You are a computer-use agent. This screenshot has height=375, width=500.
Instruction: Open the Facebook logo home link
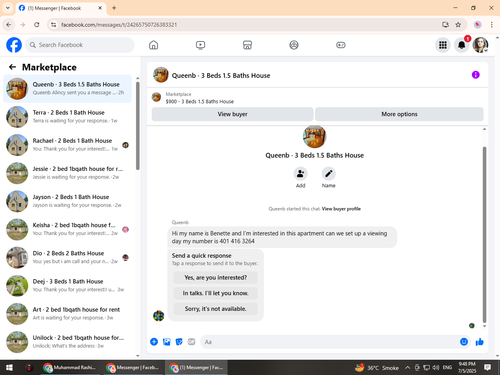pos(14,45)
